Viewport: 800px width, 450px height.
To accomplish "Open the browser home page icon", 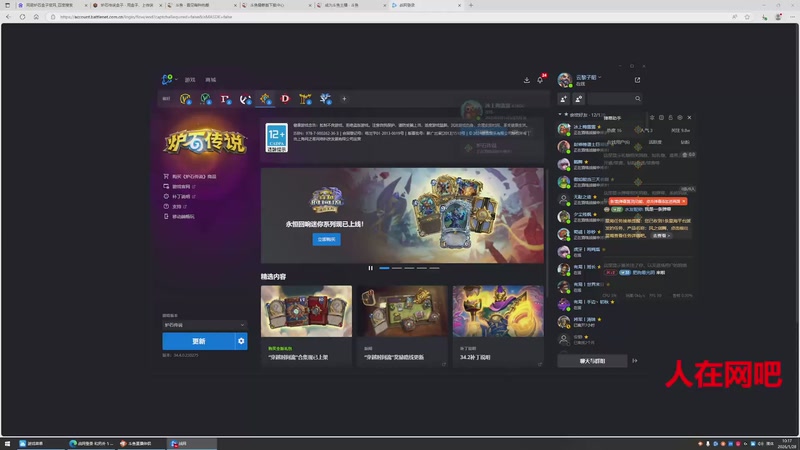I will click(36, 17).
